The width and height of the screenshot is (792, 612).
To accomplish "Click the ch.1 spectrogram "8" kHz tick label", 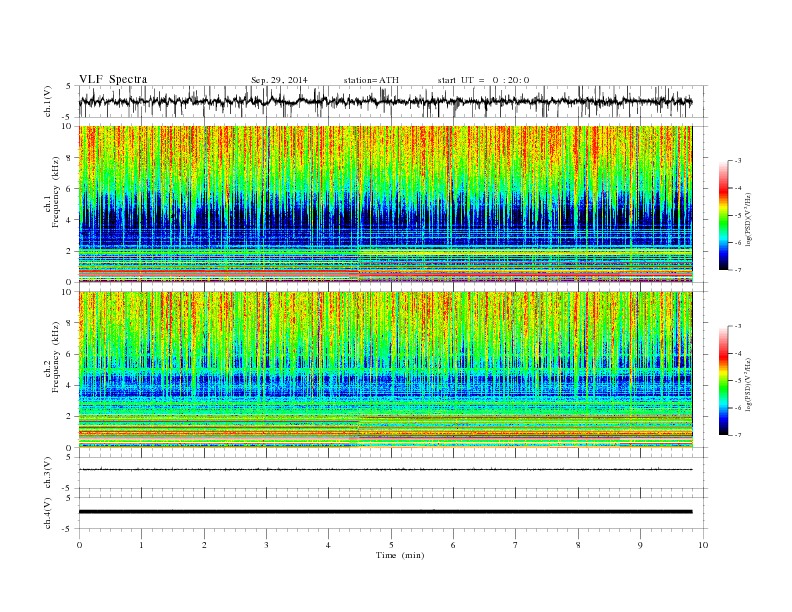I will tap(69, 158).
